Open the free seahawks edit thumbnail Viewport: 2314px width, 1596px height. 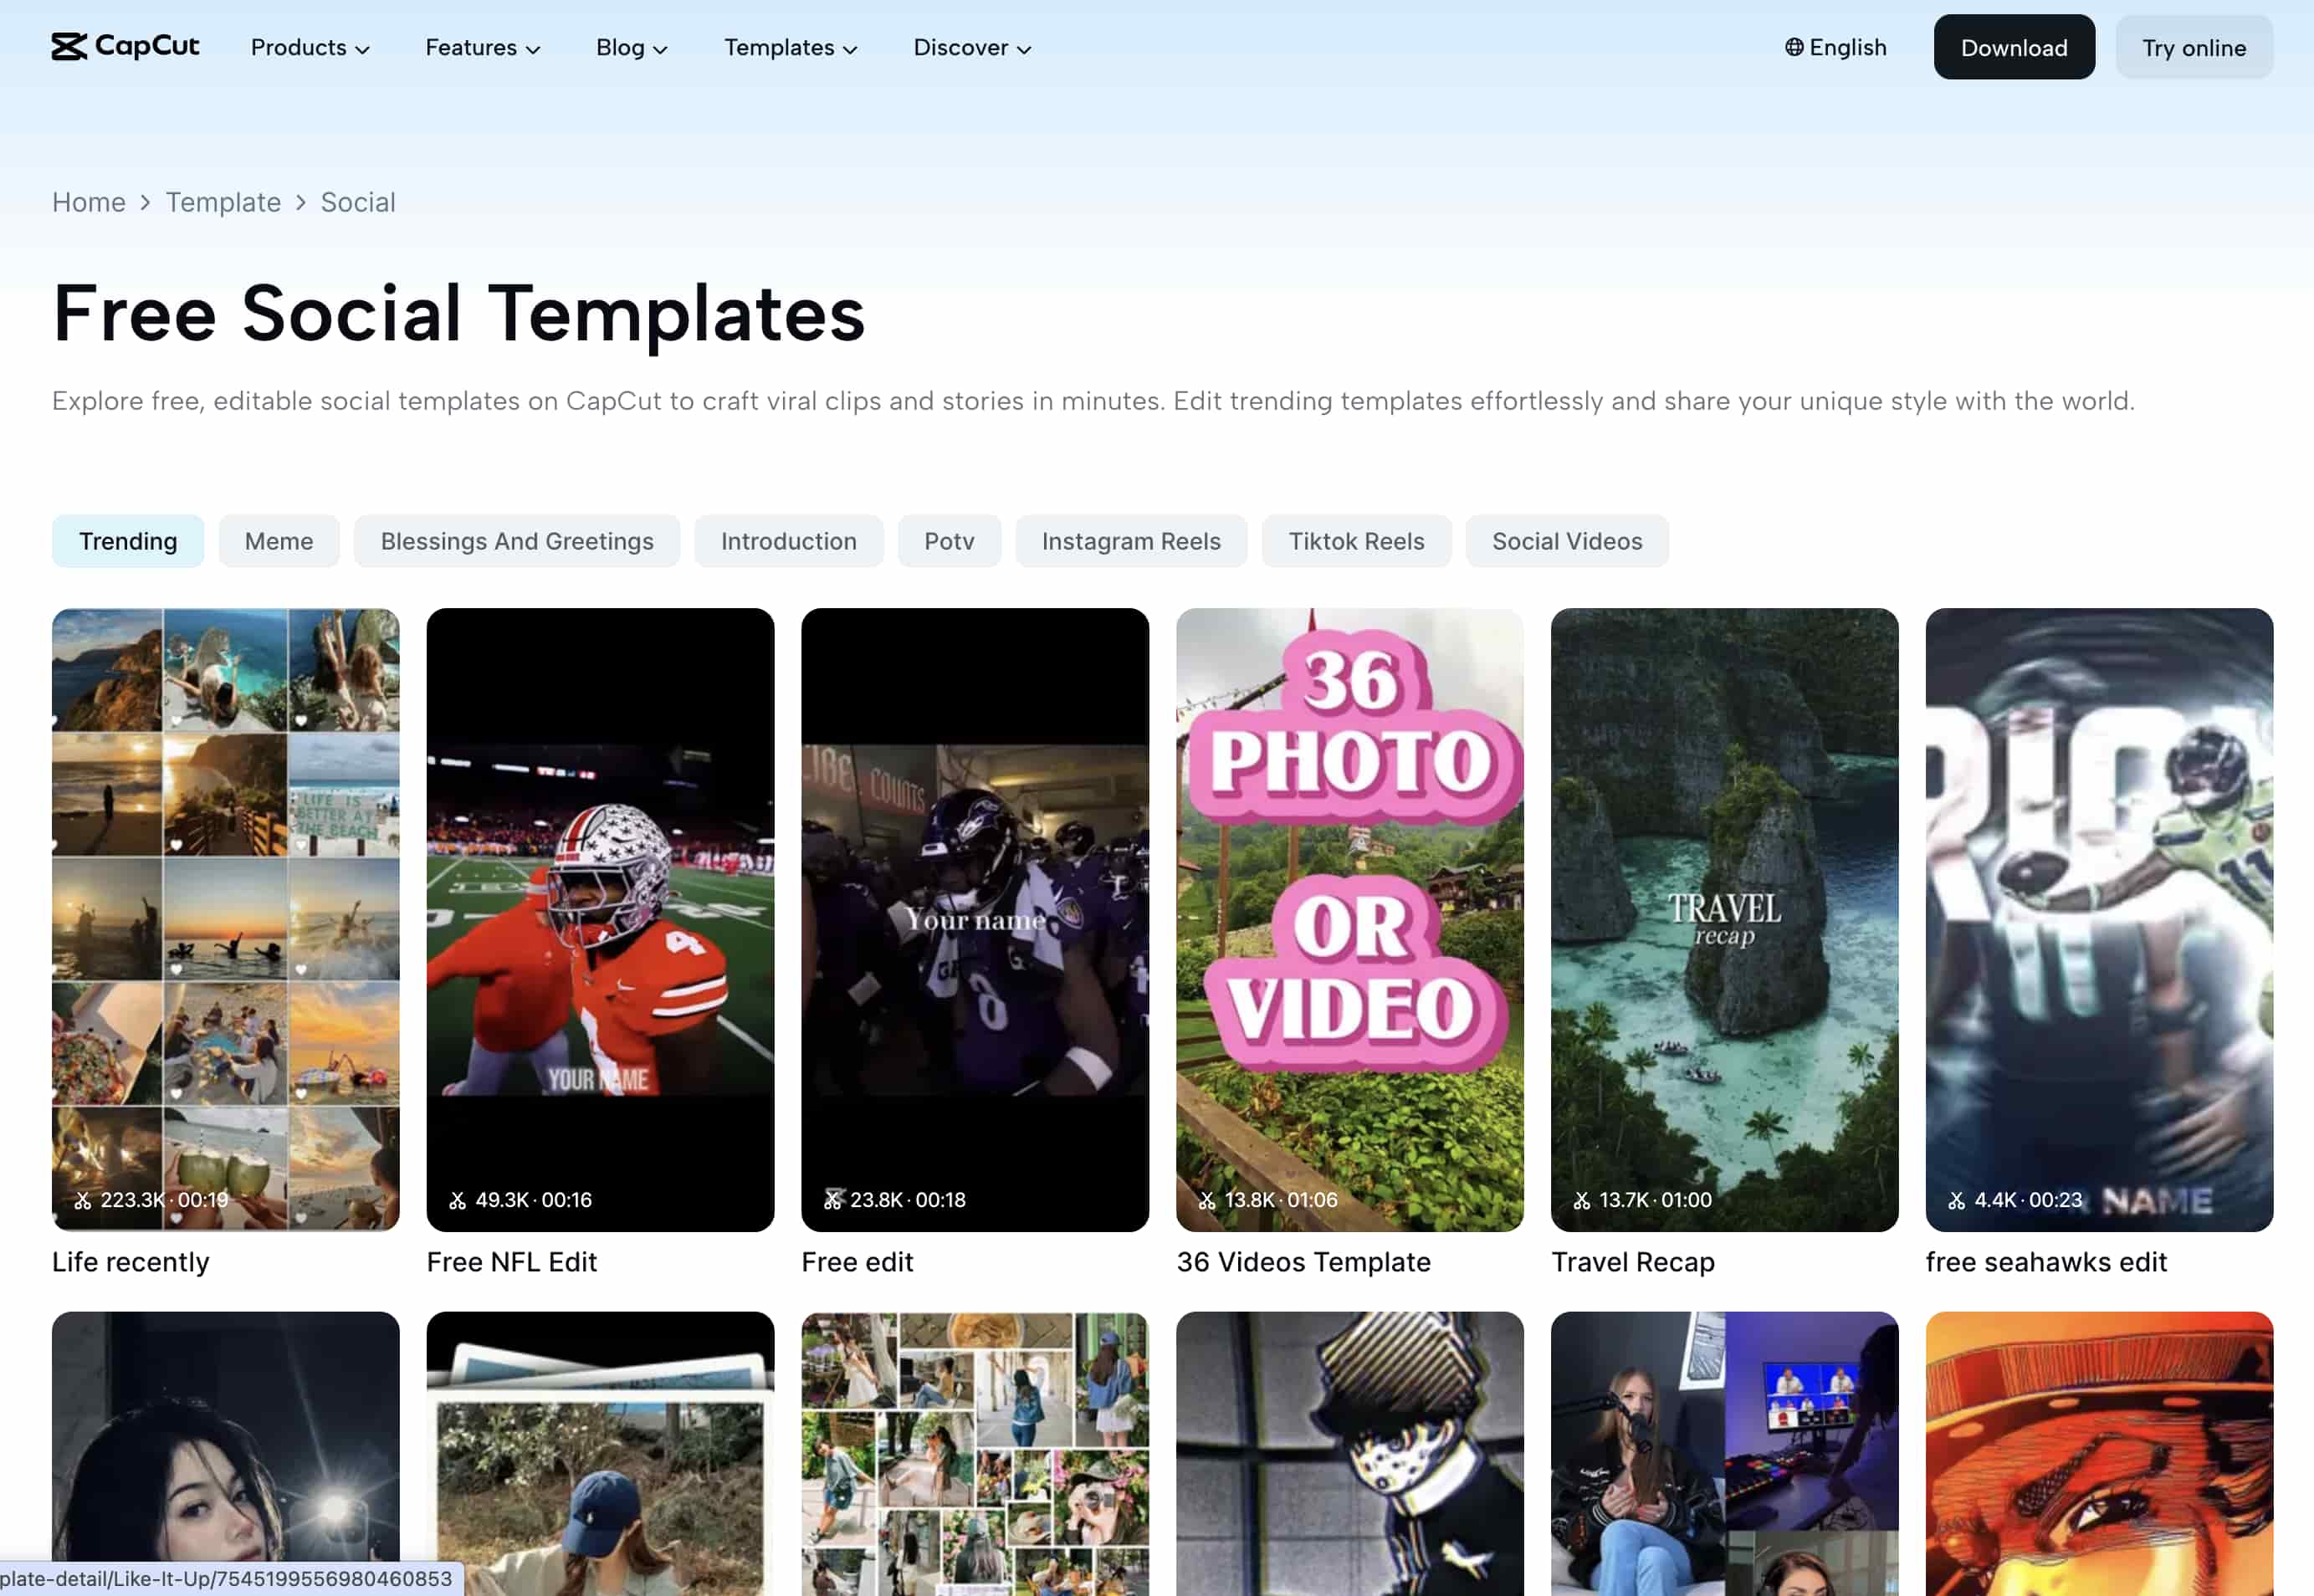click(2099, 919)
